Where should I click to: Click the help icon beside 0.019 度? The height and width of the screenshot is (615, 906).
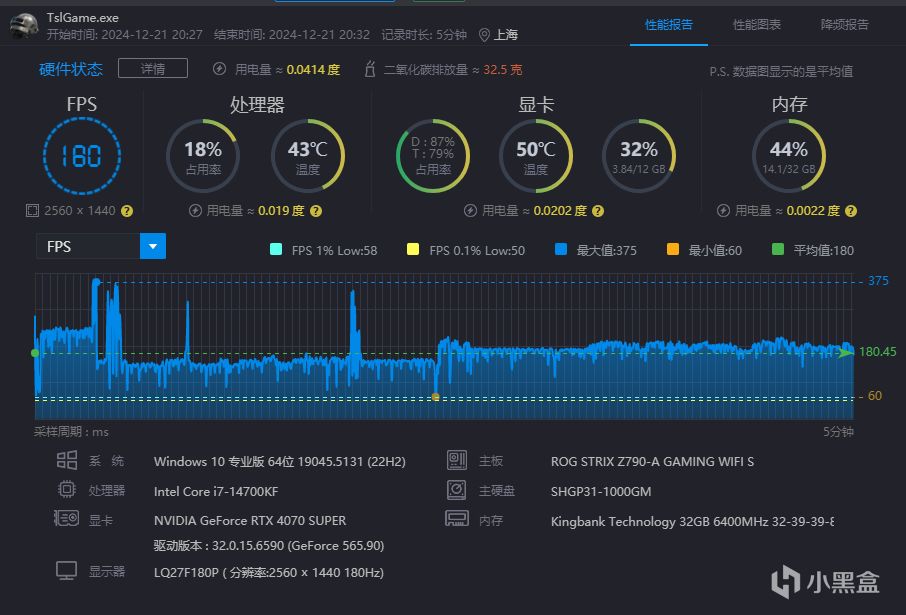click(315, 211)
